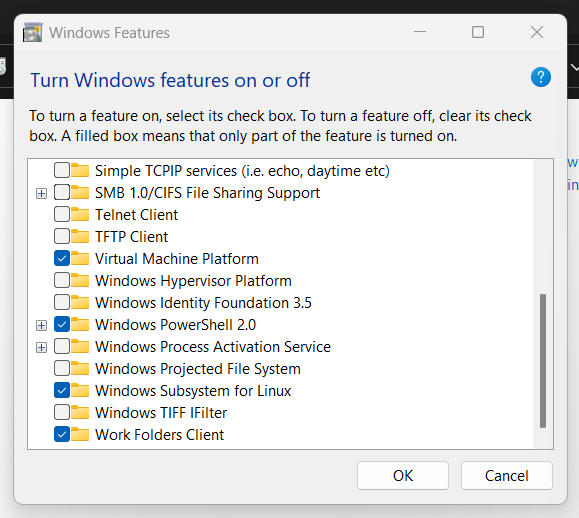579x518 pixels.
Task: Uncheck the Virtual Machine Platform checkbox
Action: 62,258
